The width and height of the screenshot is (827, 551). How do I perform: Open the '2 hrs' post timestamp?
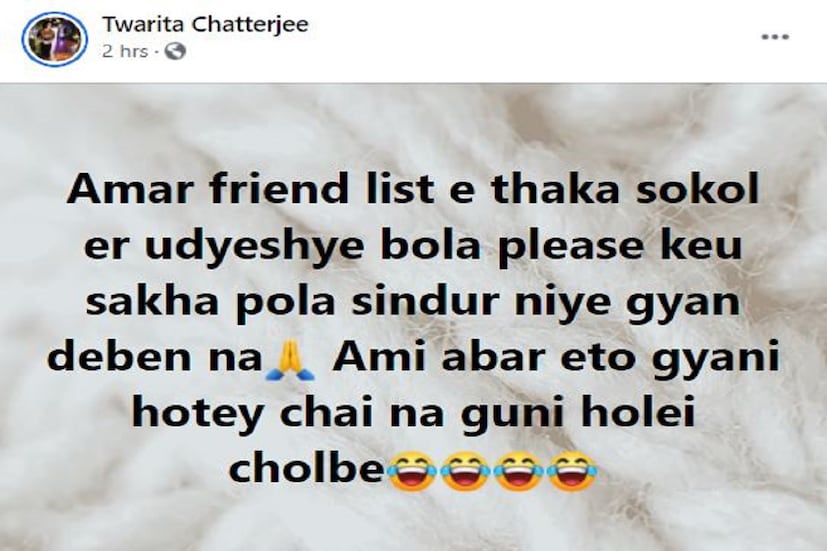tap(124, 52)
